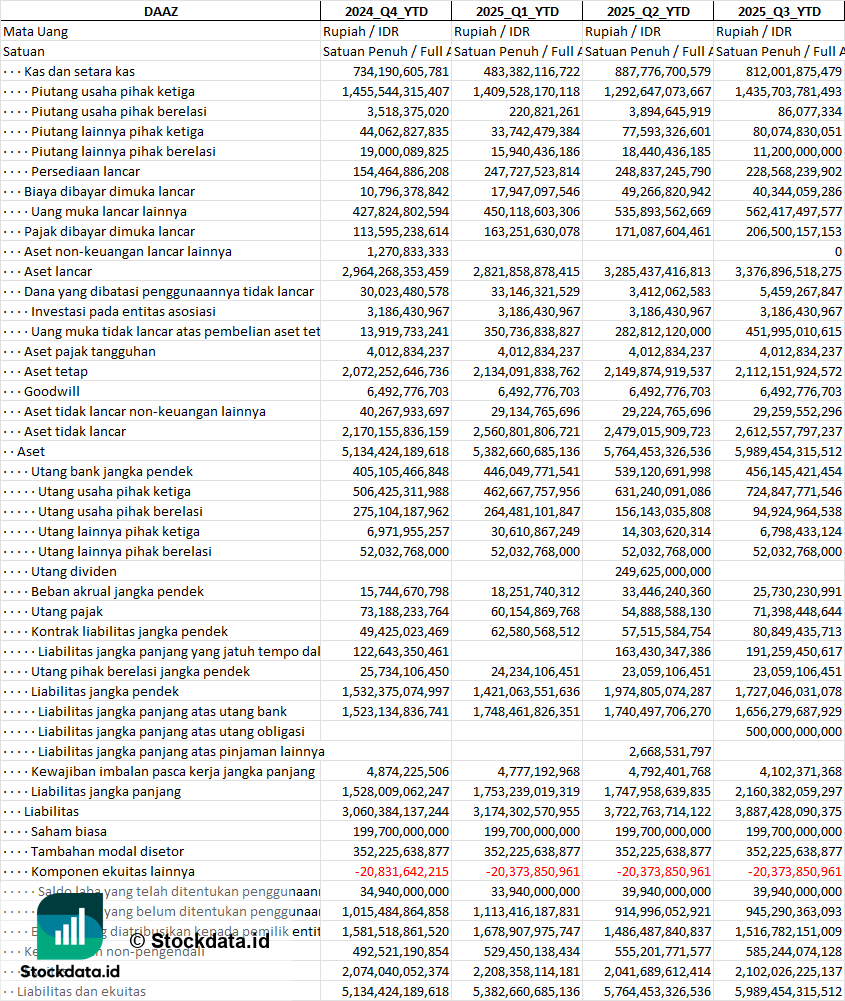Select Utang pihak berelasi jangka pendek
This screenshot has height=1001, width=845.
[x=140, y=672]
